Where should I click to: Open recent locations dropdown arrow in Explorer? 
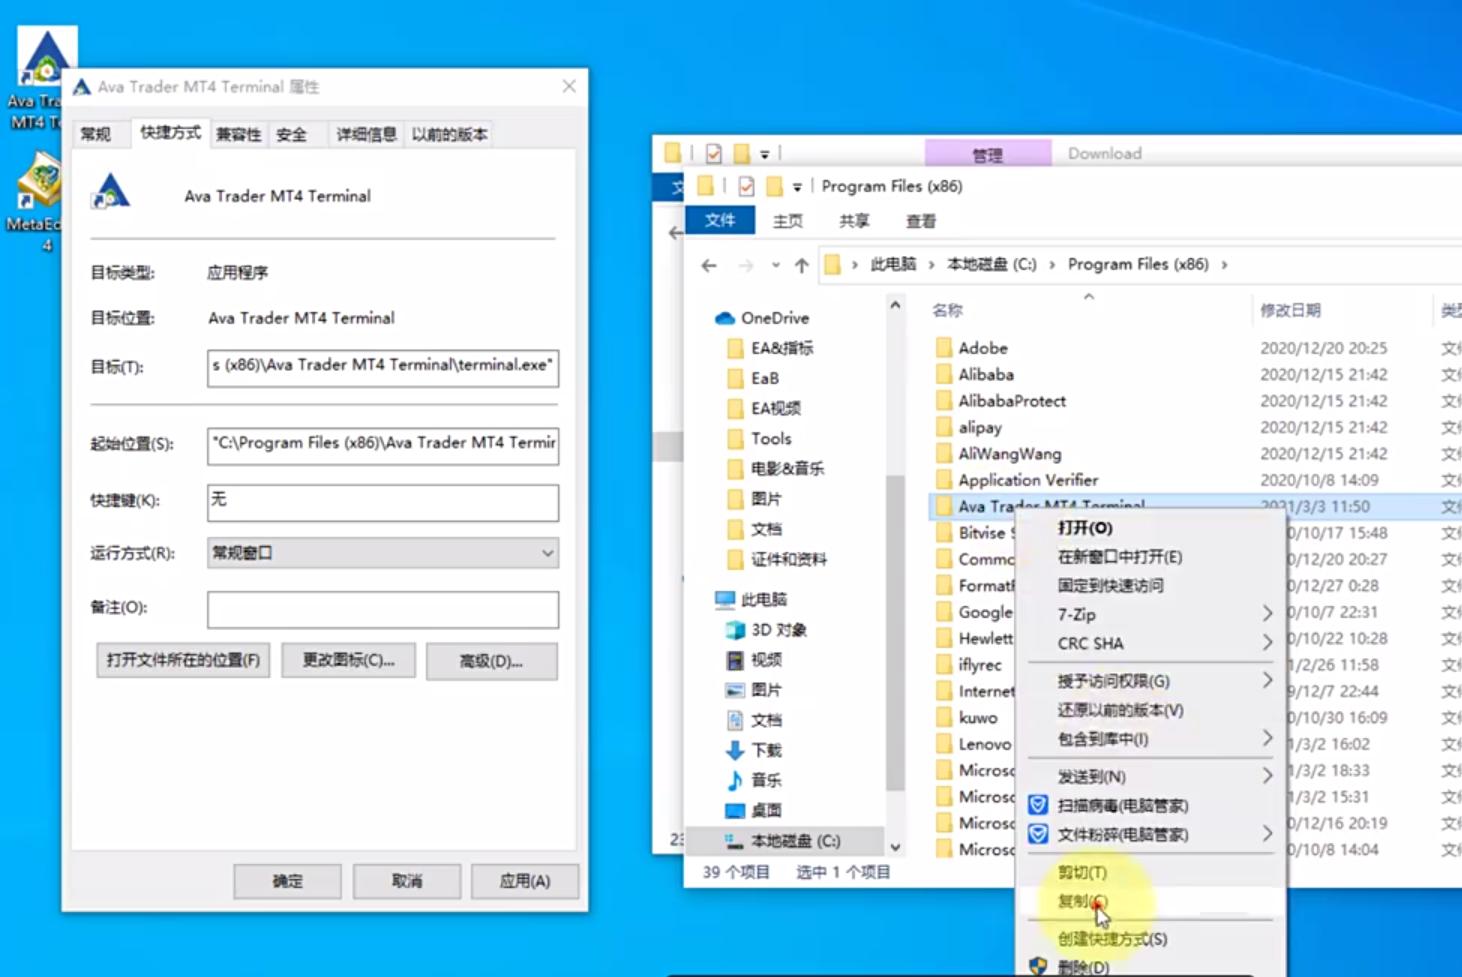[x=775, y=265]
